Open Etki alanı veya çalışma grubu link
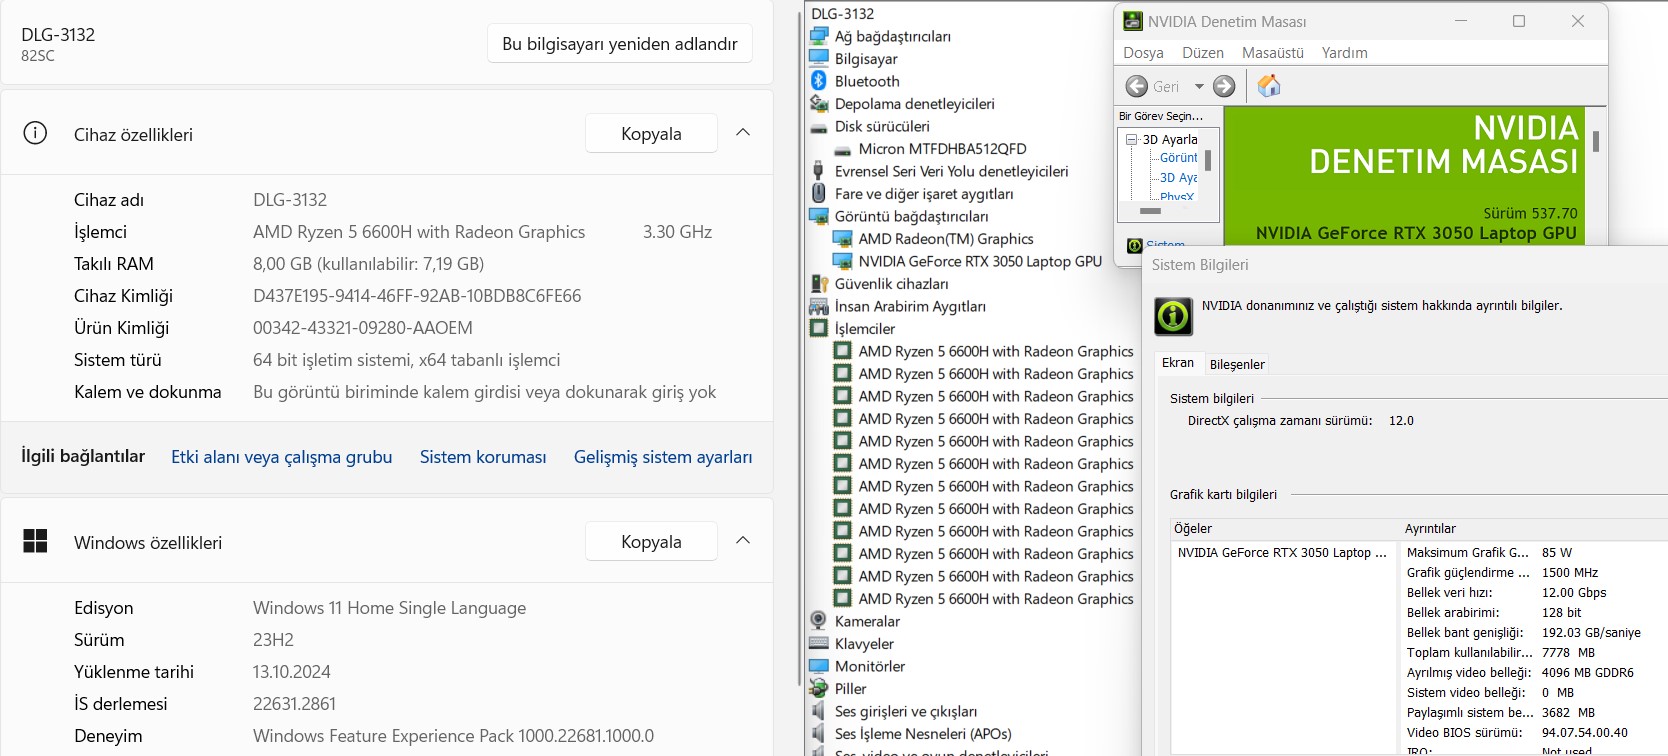 pyautogui.click(x=281, y=457)
